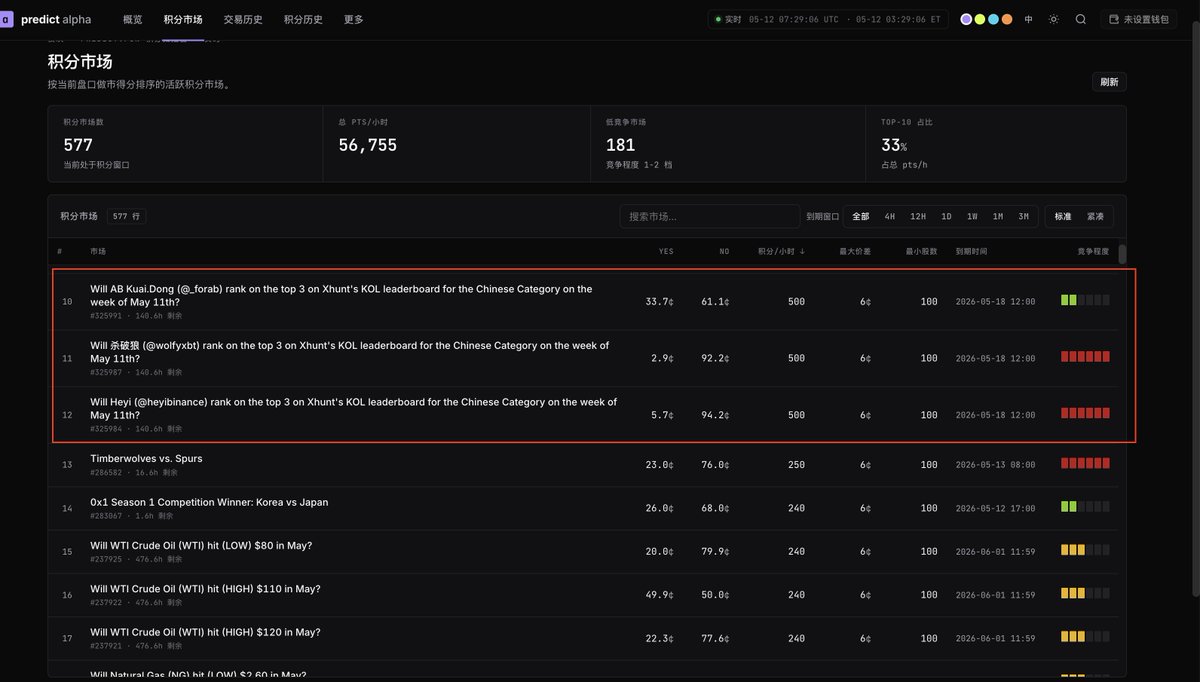
Task: Switch to 紧凑 row density
Action: pyautogui.click(x=1095, y=216)
